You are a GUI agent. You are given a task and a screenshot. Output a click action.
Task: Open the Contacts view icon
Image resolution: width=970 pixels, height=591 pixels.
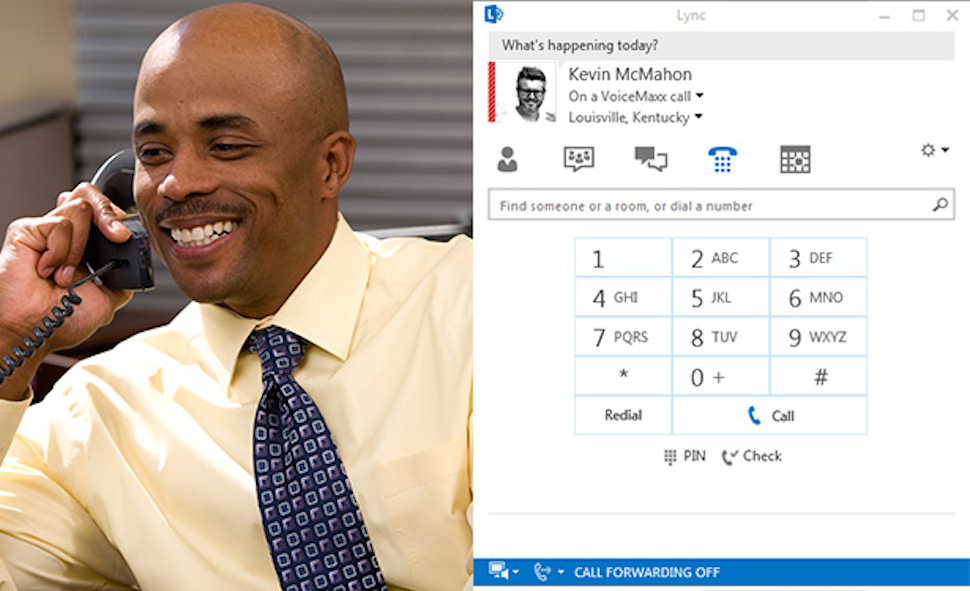(507, 159)
